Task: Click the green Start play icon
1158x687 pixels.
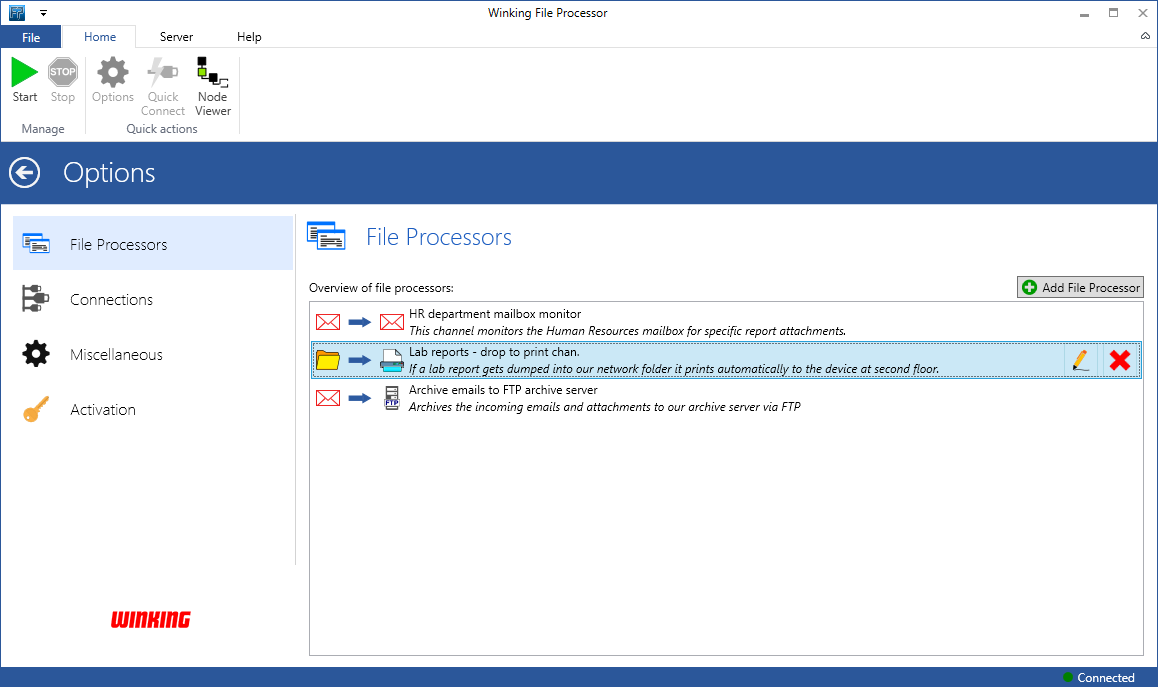Action: click(24, 72)
